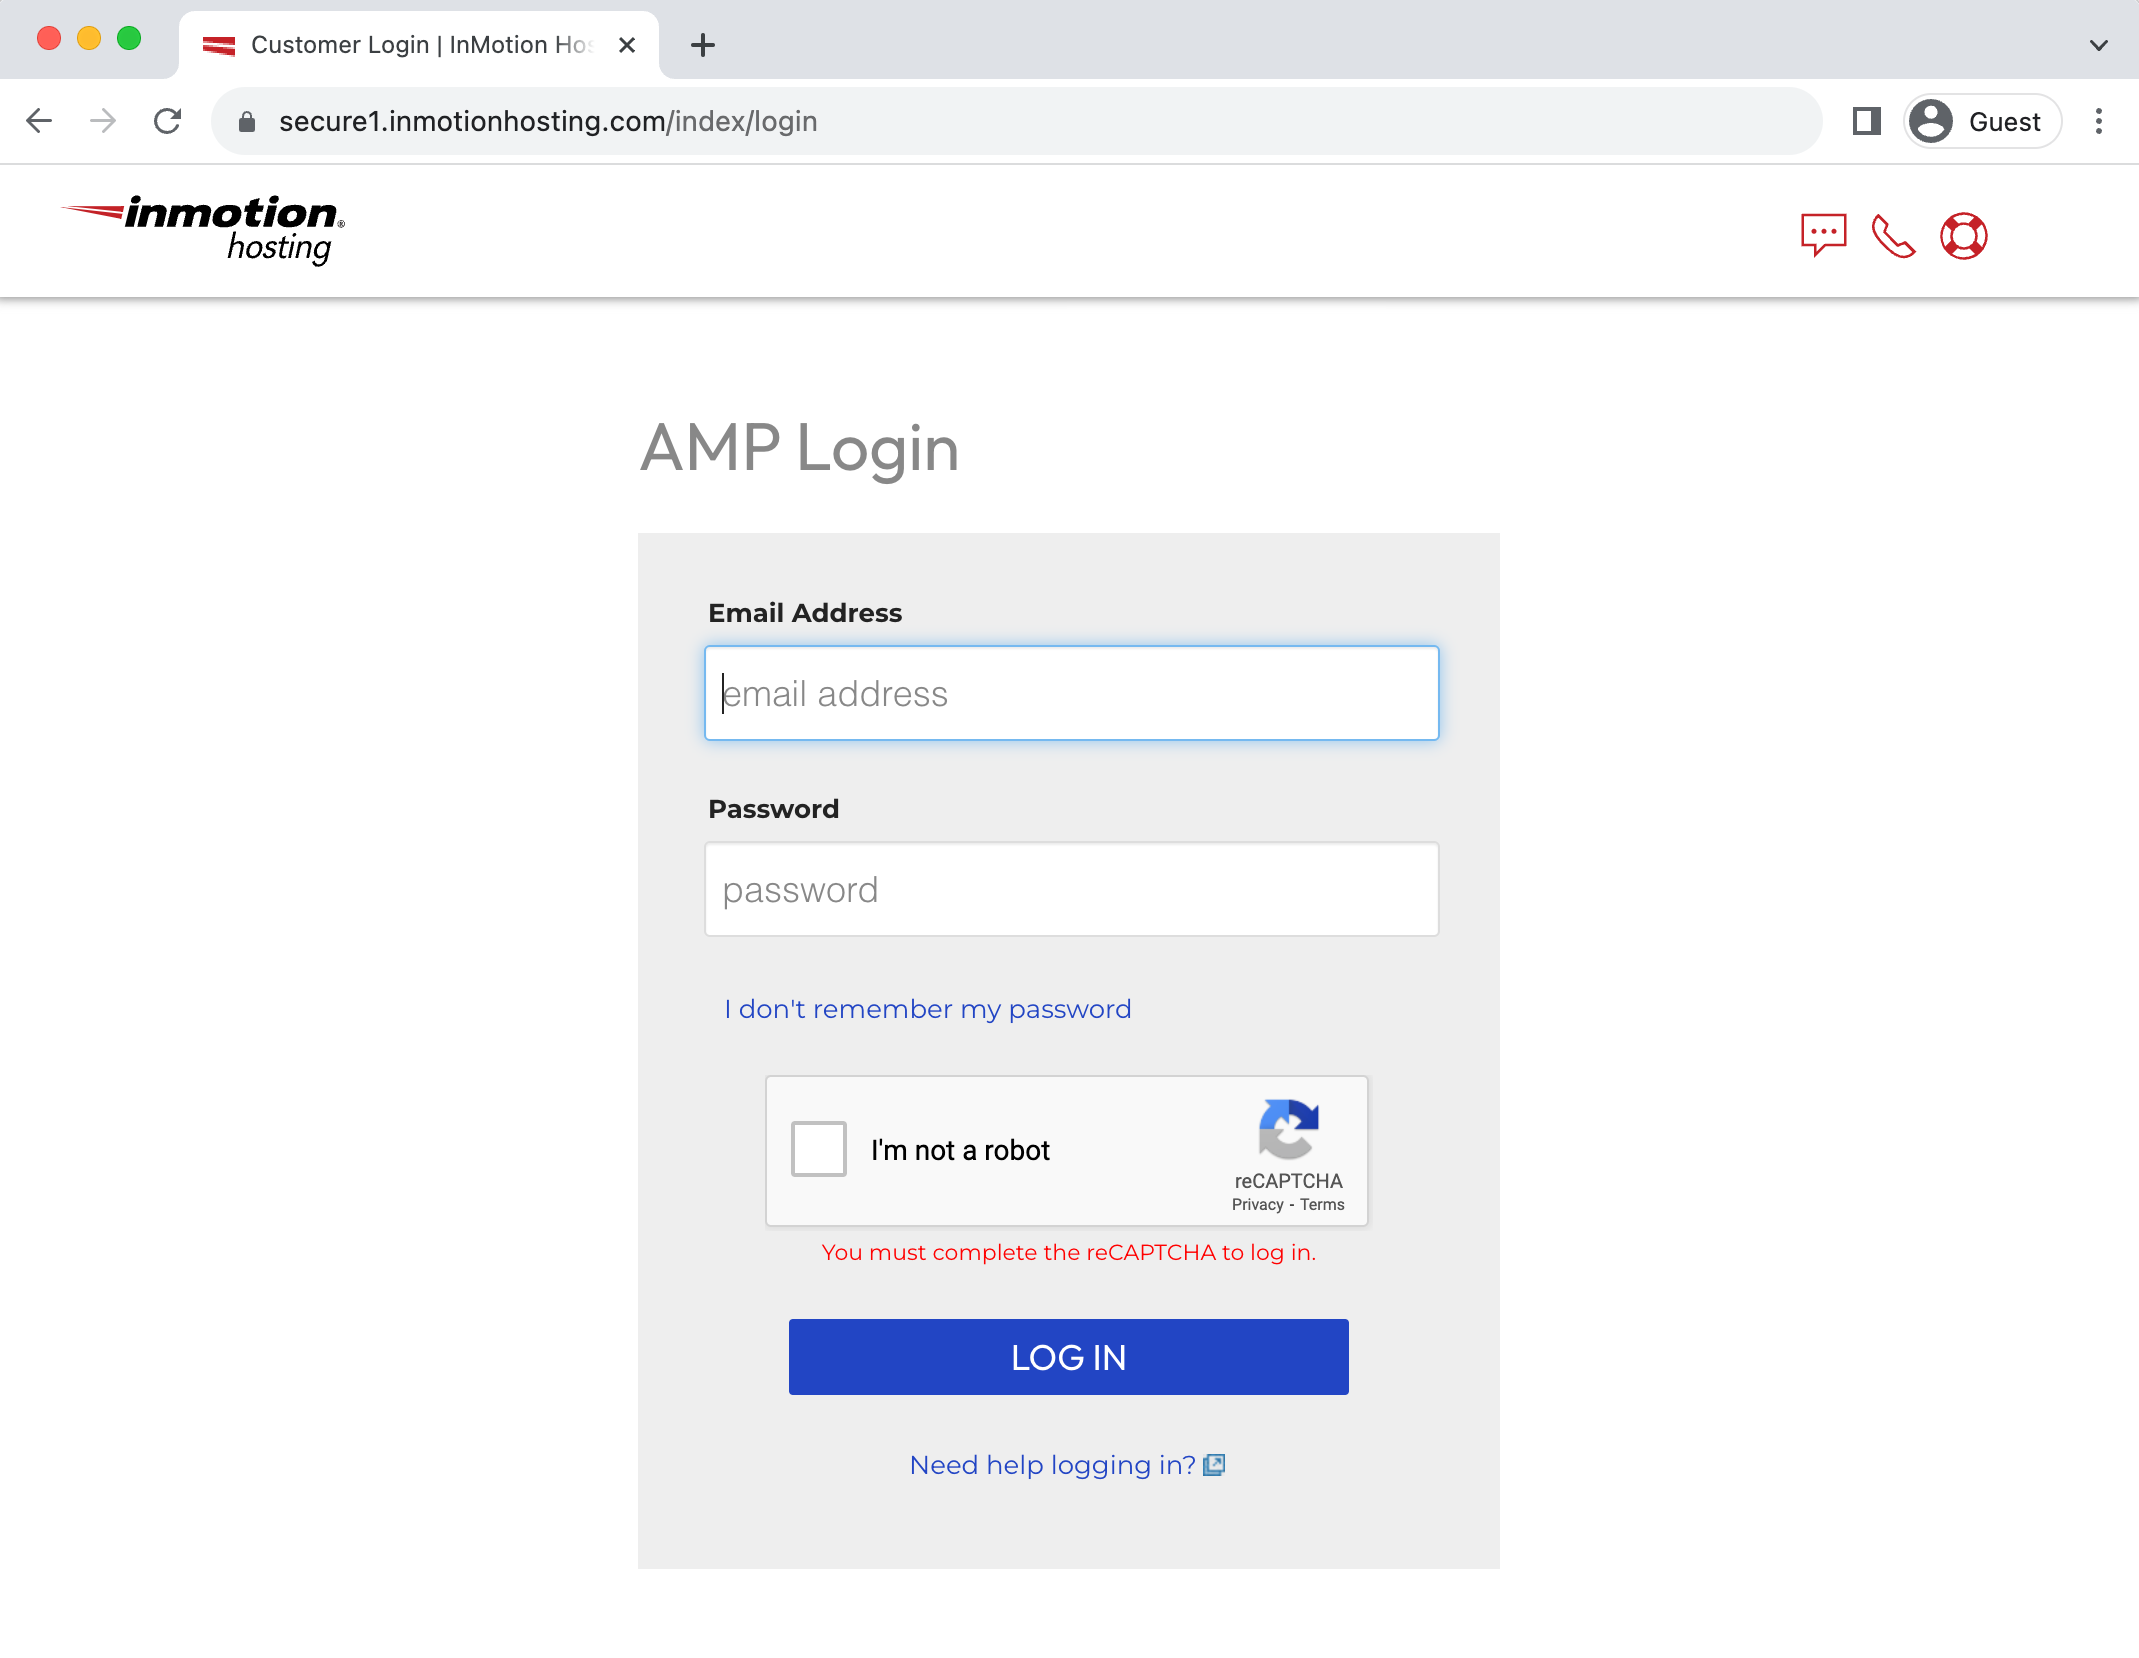
Task: Focus the Email Address input field
Action: 1071,693
